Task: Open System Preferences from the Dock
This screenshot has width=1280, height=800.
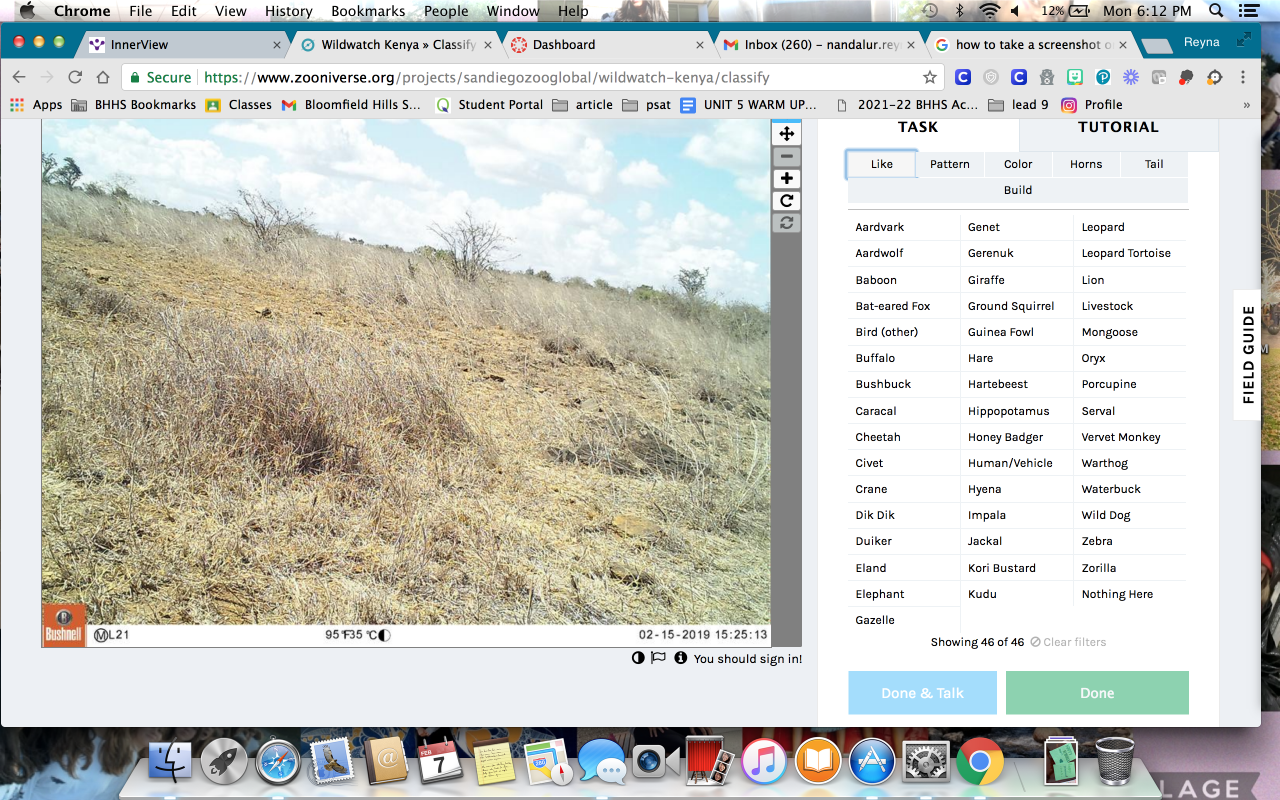Action: point(926,763)
